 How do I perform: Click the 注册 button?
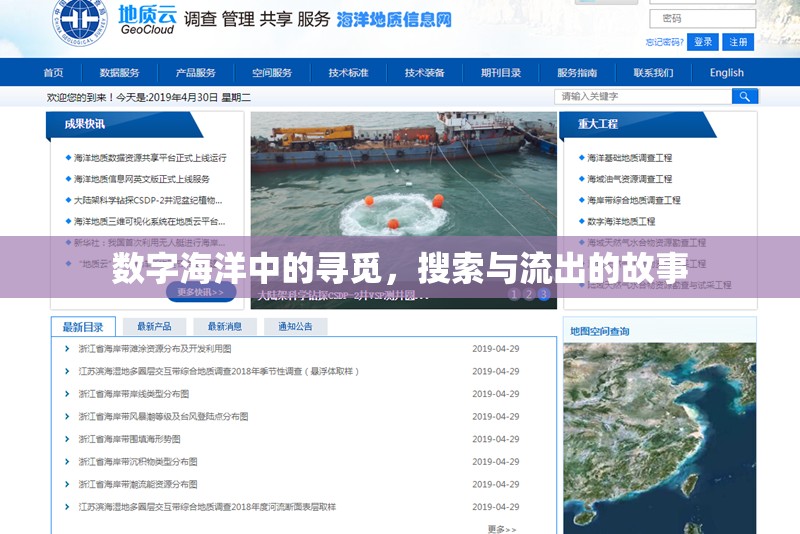pos(738,42)
